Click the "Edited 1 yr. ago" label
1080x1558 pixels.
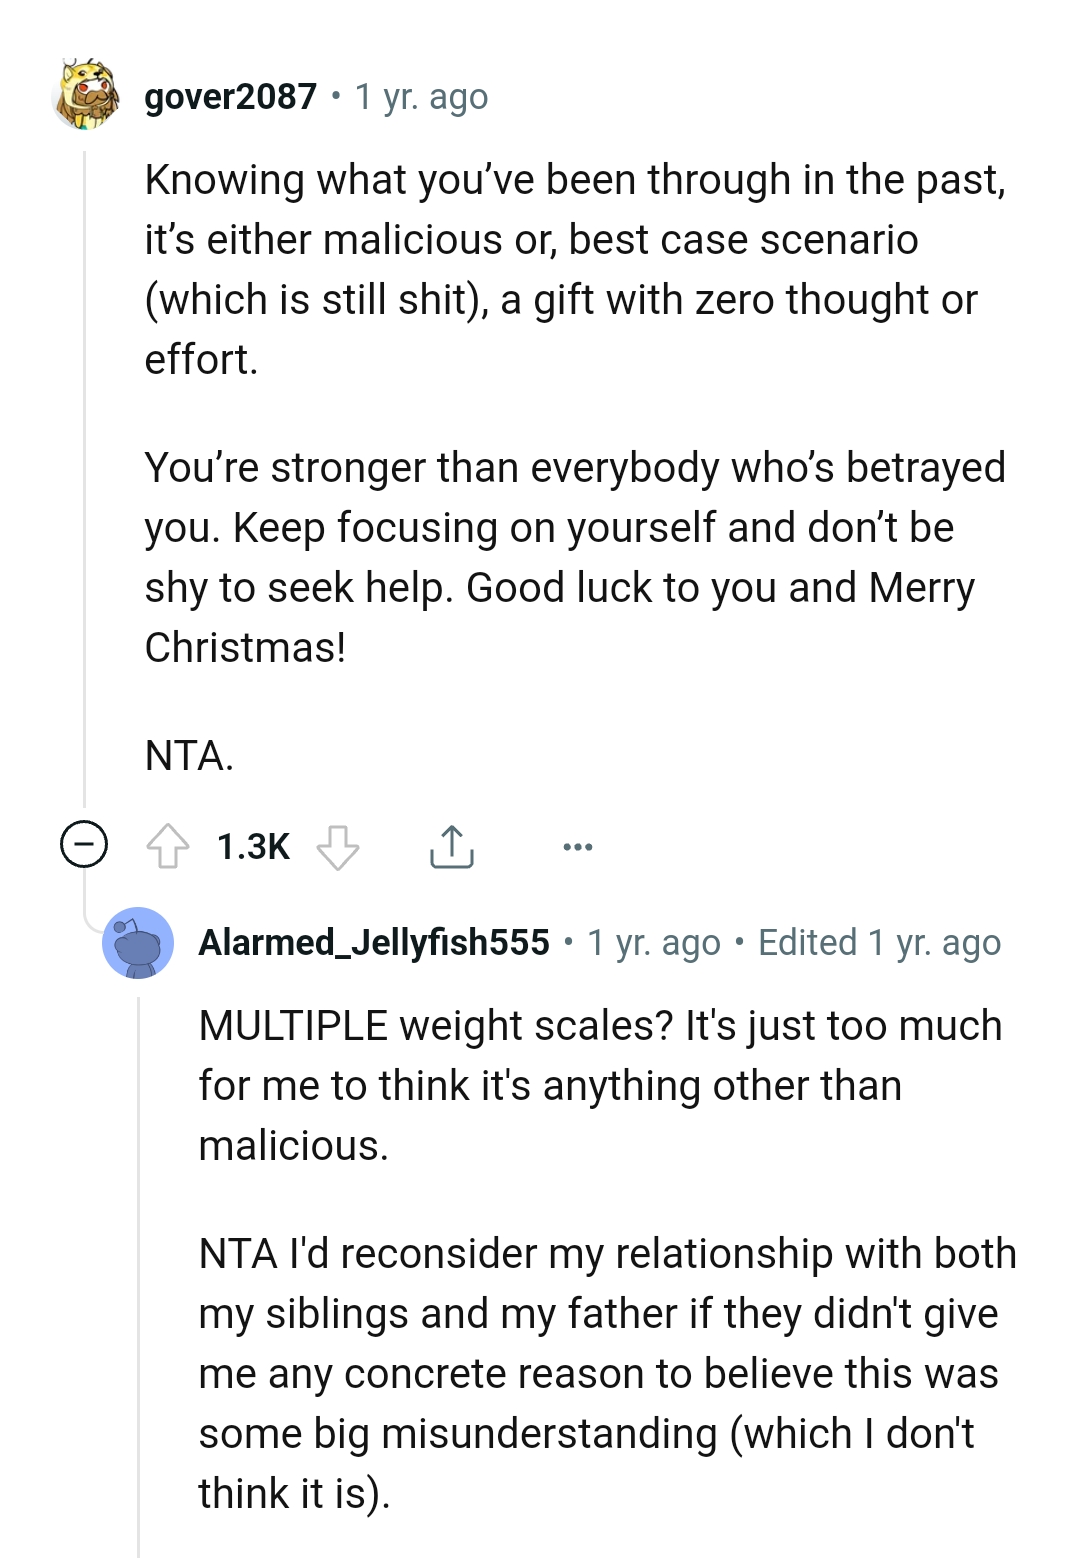[879, 942]
